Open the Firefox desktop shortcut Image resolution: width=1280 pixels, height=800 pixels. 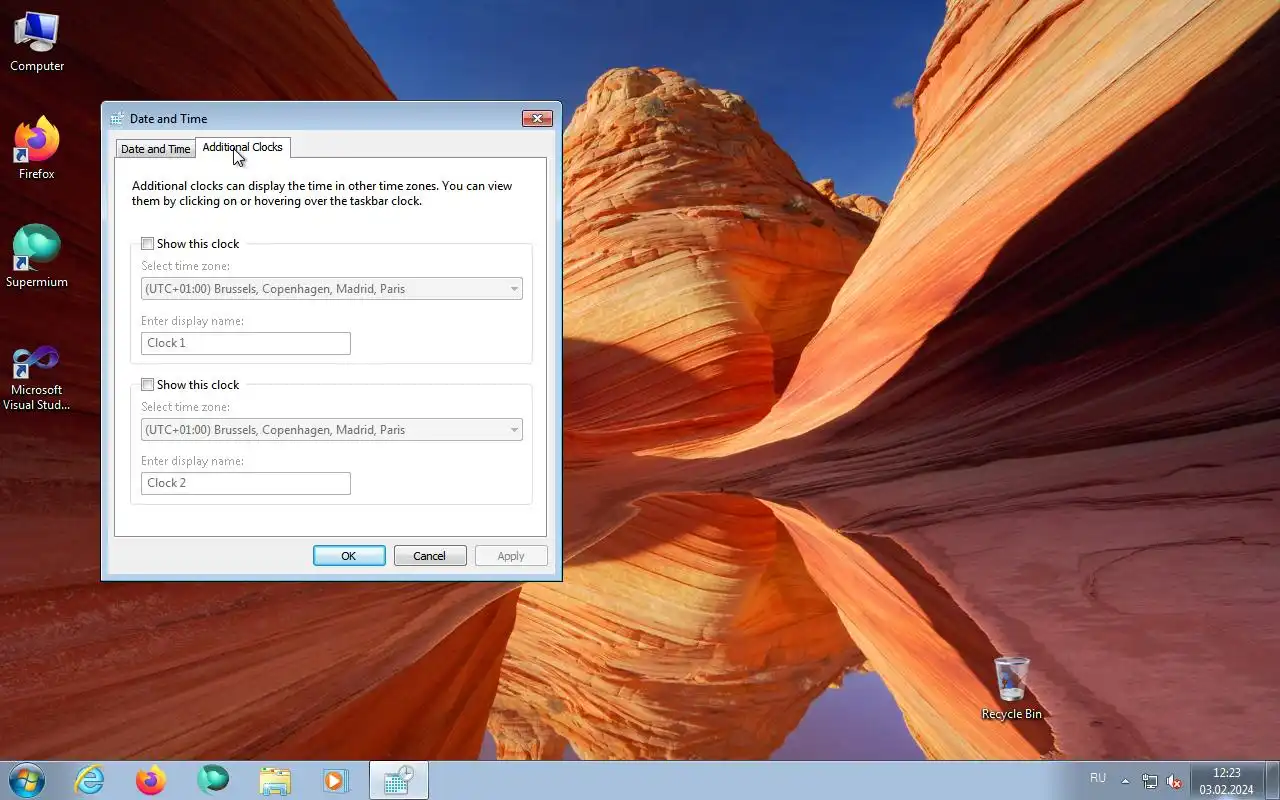[x=37, y=150]
